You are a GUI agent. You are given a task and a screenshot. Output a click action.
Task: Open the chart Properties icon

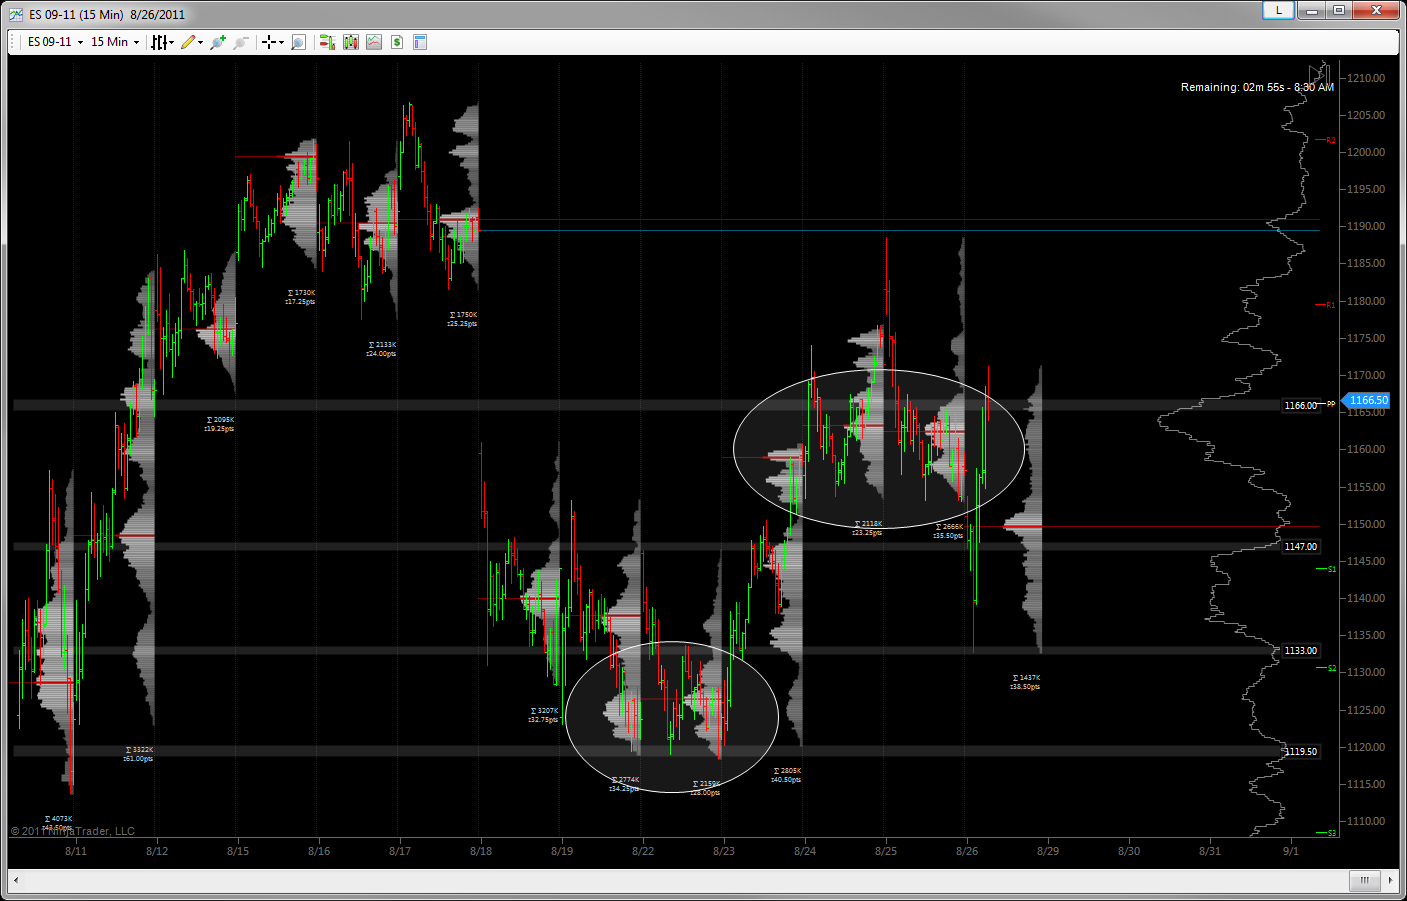click(x=420, y=42)
